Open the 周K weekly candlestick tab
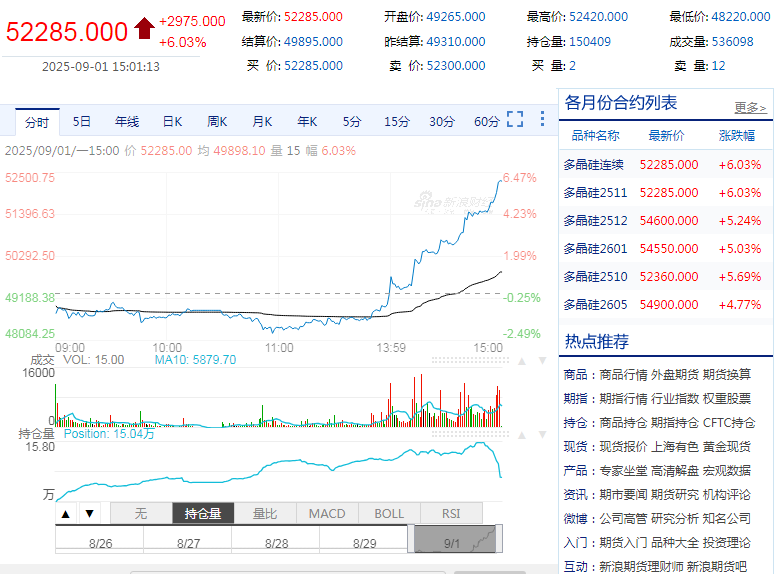777x574 pixels. click(x=217, y=121)
